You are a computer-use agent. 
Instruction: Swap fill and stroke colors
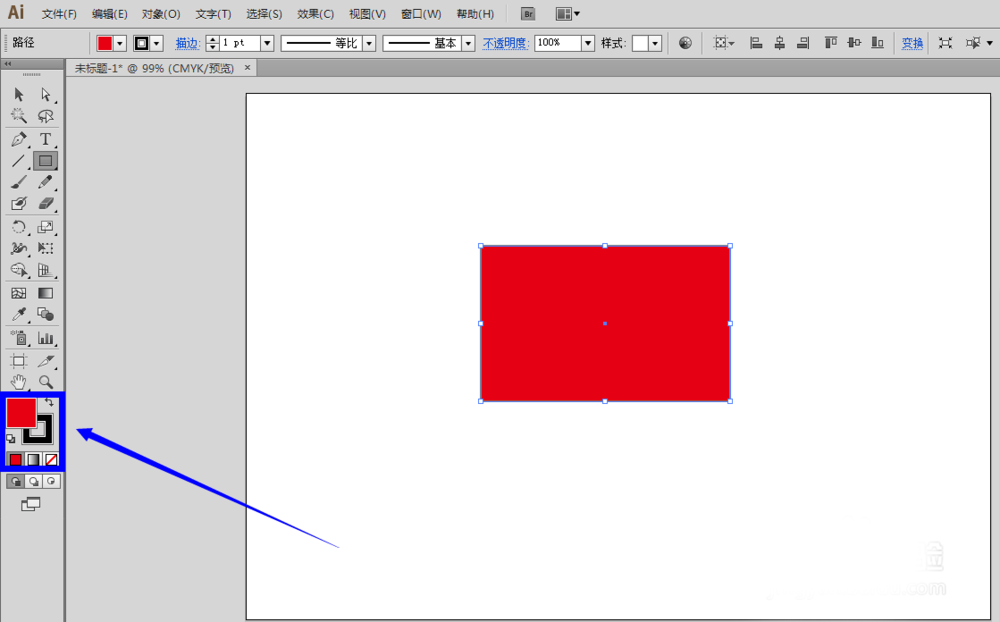49,402
